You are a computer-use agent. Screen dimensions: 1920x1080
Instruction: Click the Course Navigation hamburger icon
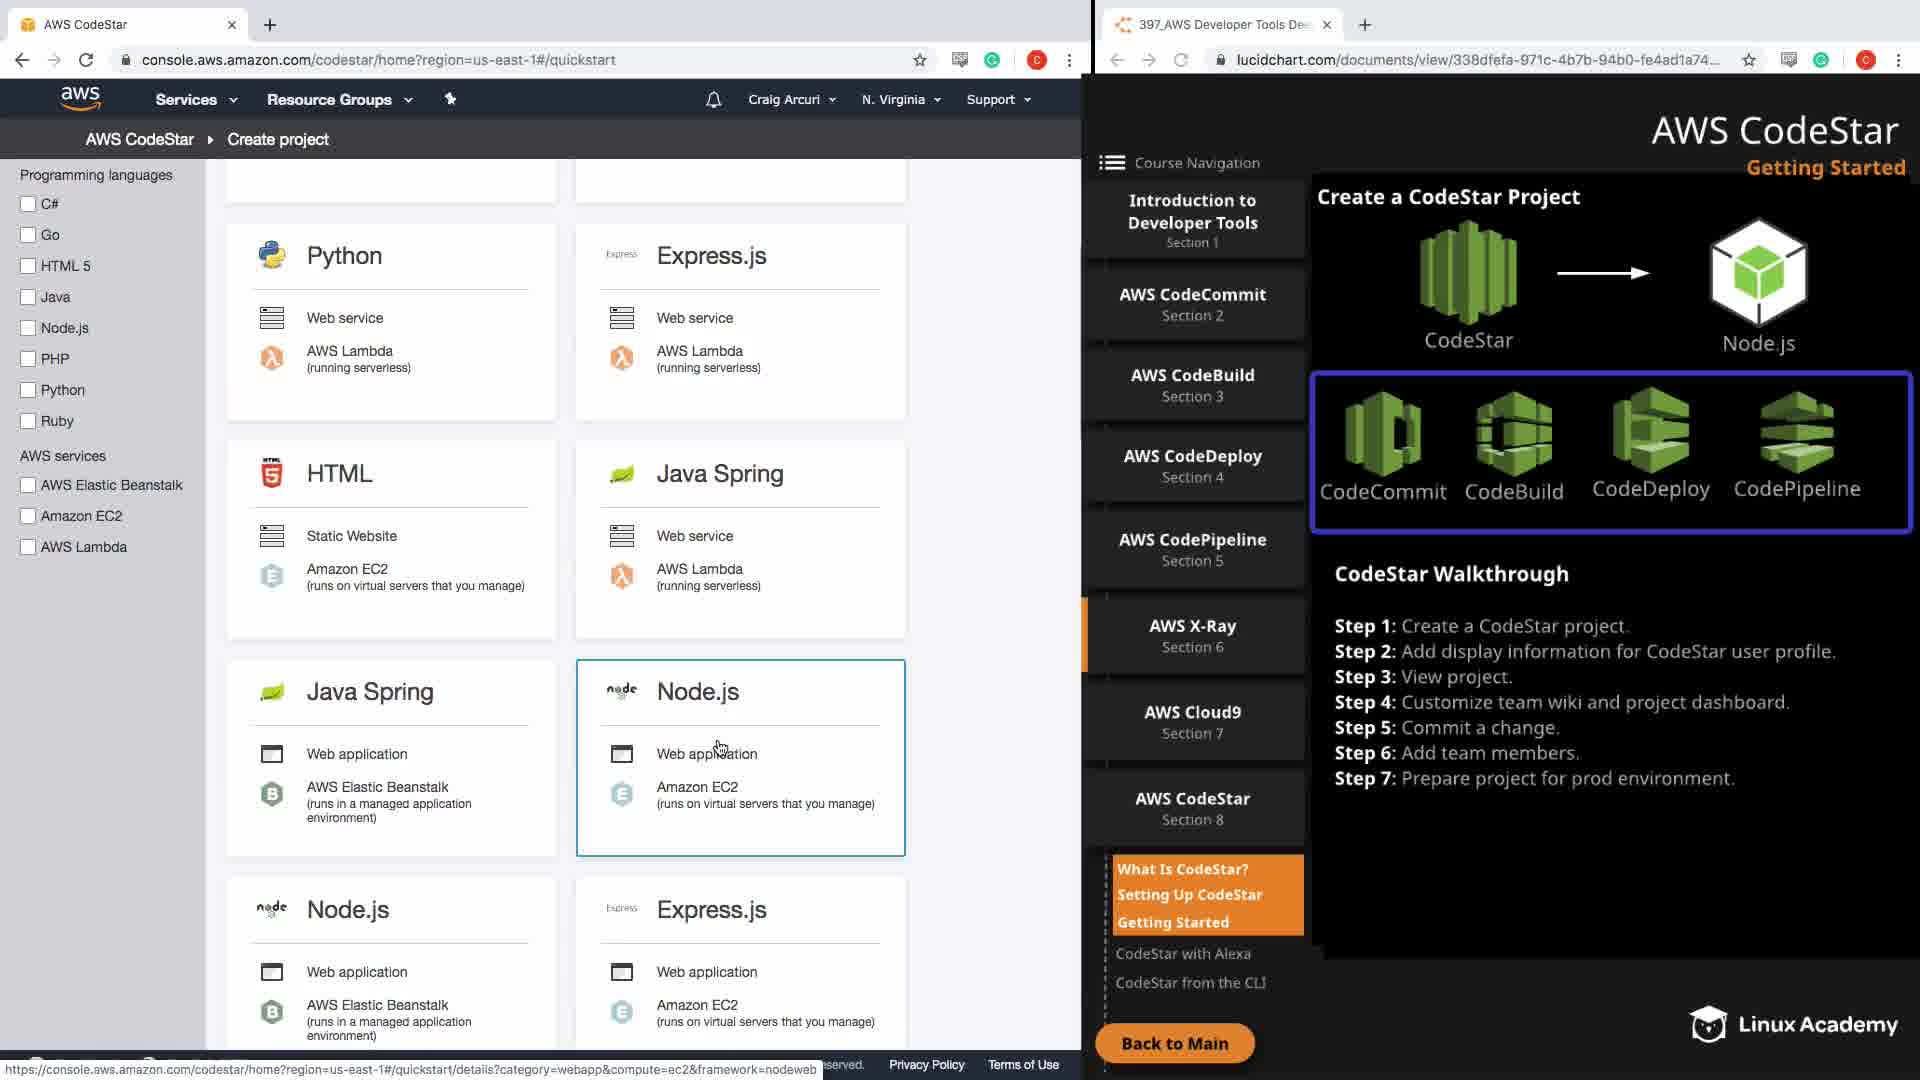(1112, 163)
